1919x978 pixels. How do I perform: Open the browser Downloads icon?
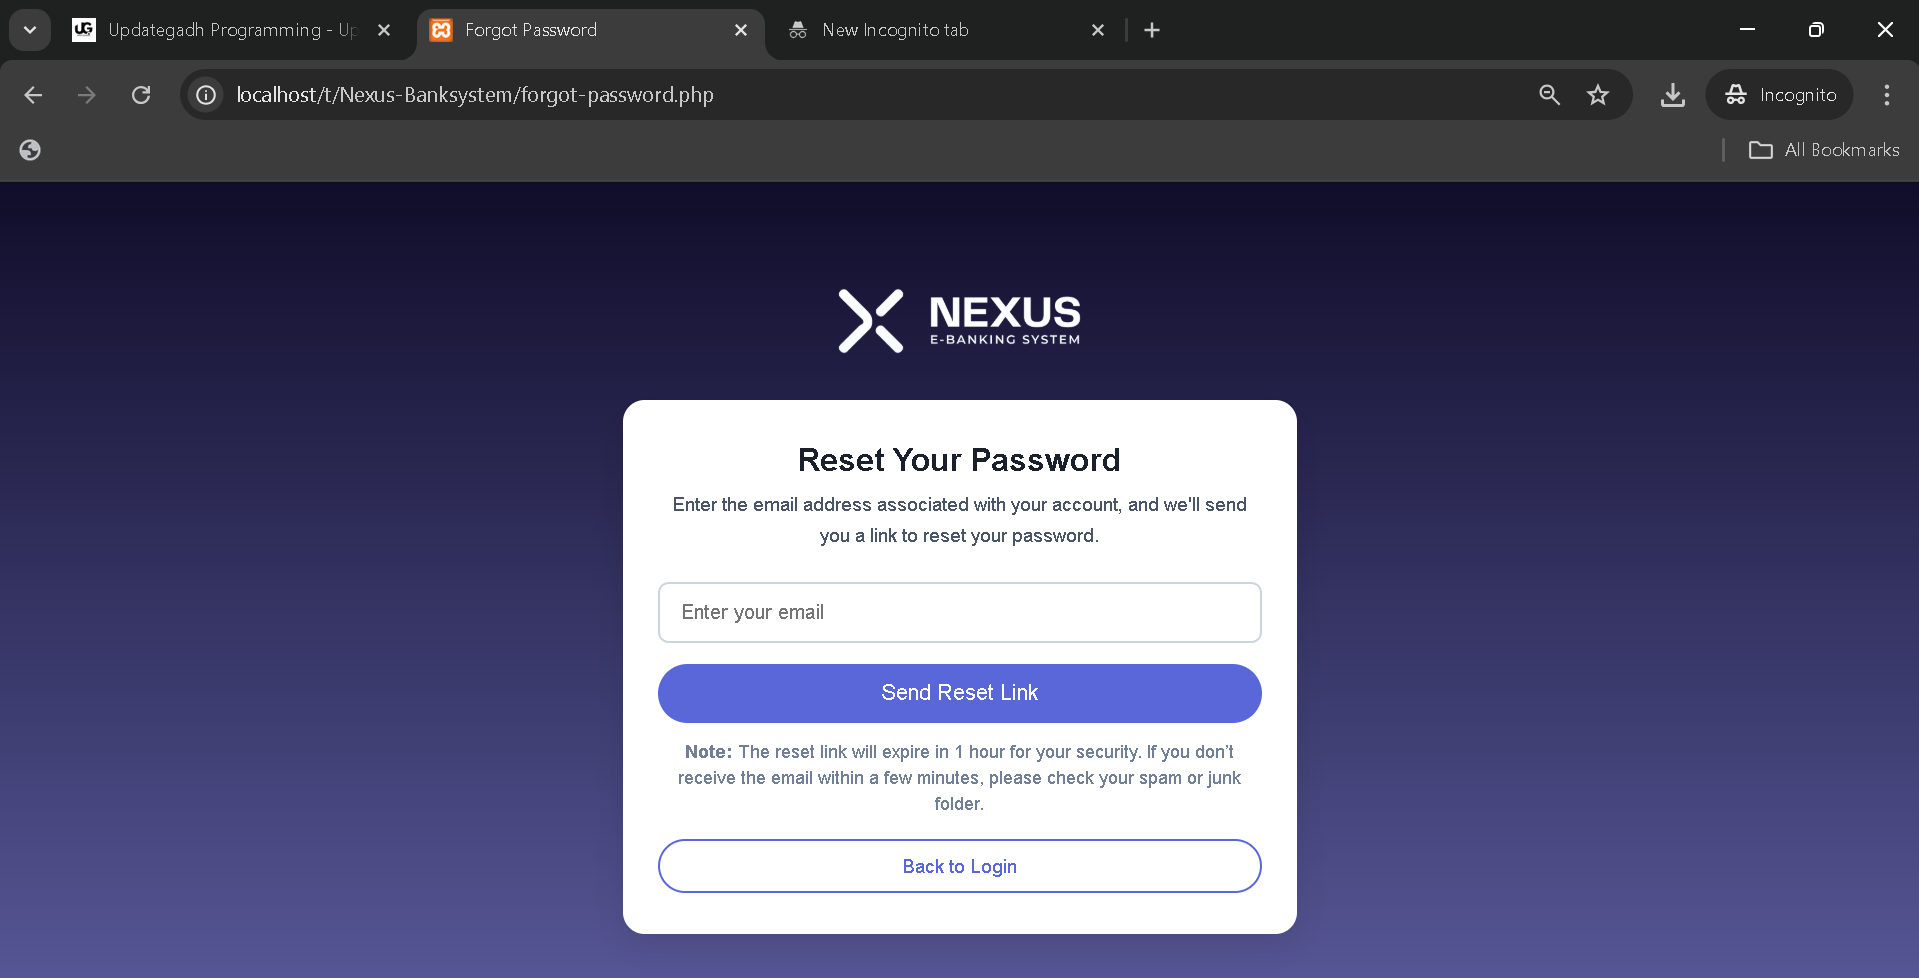1672,95
